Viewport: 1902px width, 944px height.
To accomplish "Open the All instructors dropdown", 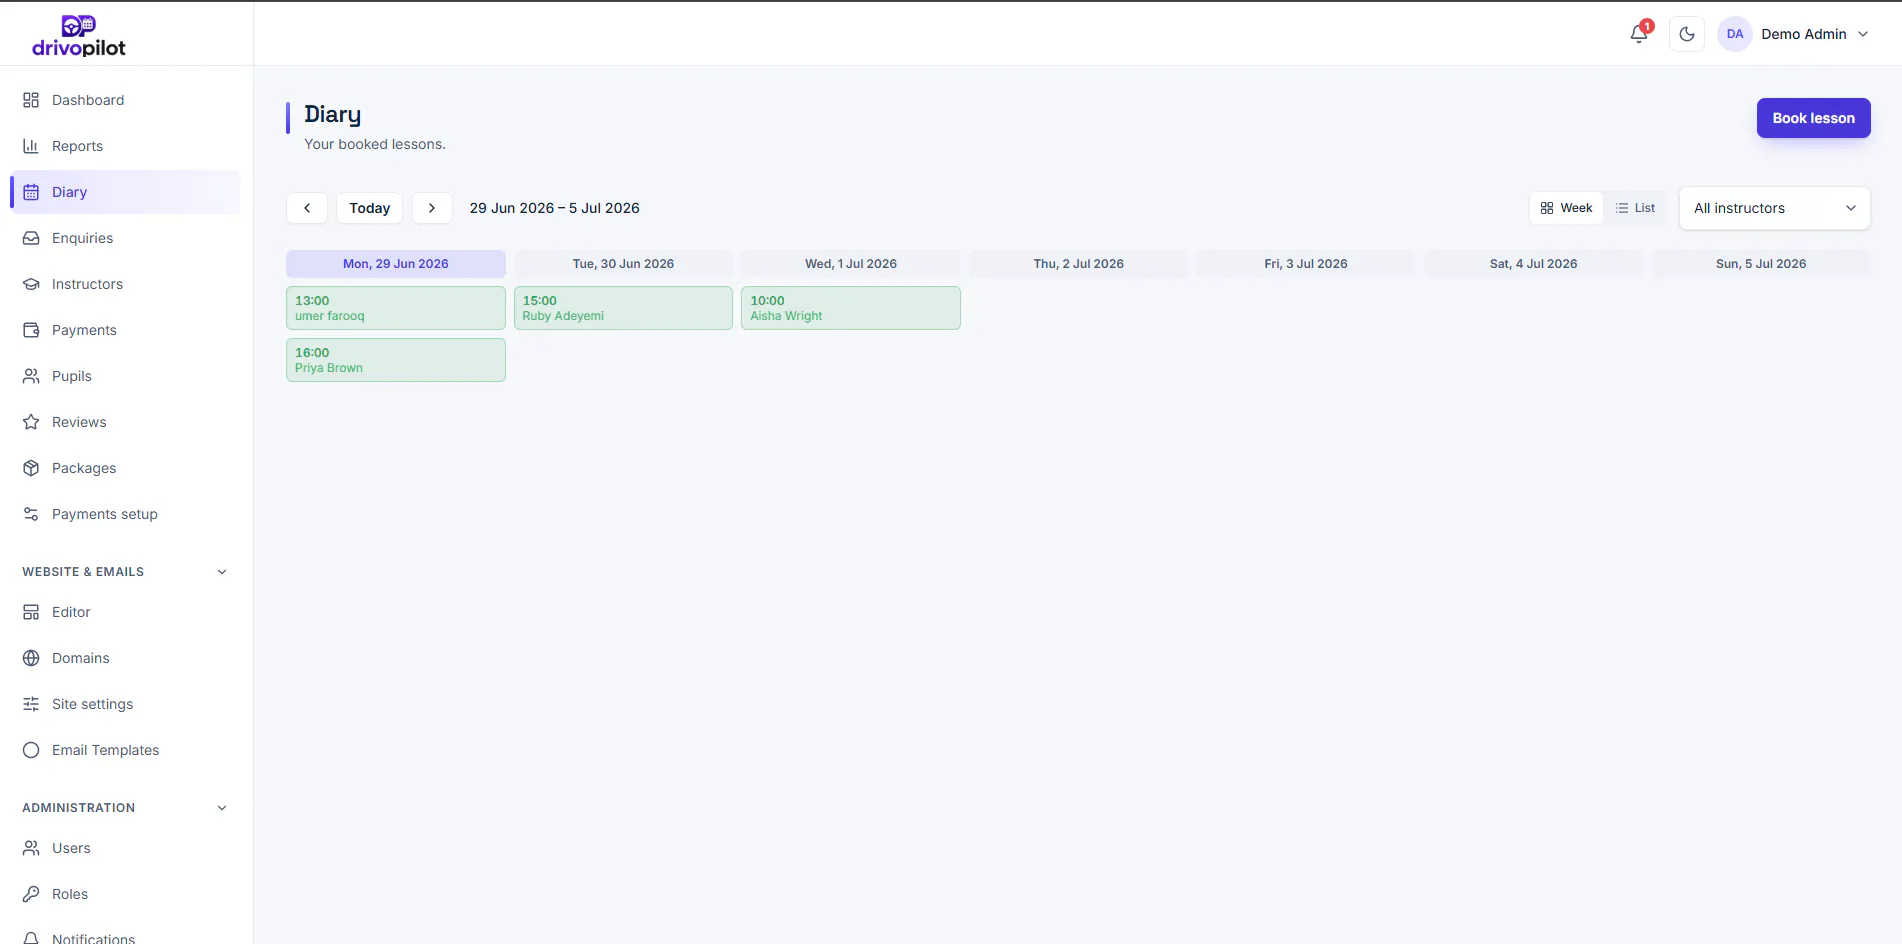I will (1774, 208).
